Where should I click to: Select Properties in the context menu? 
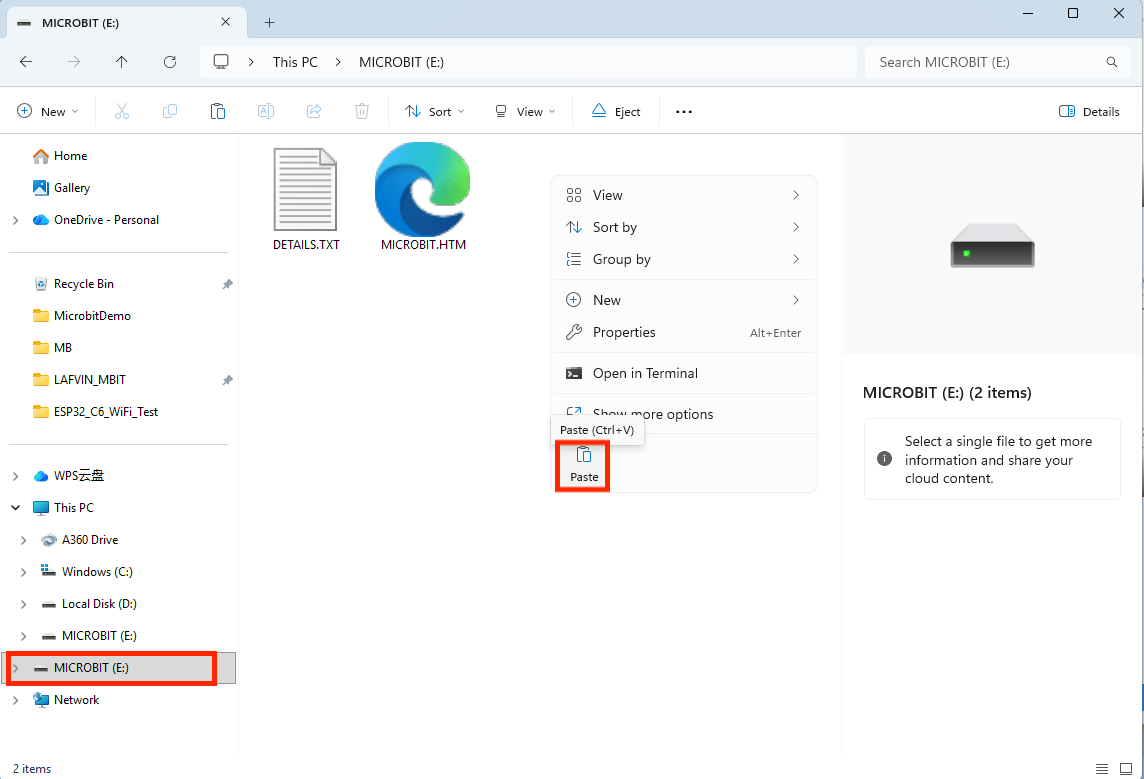pyautogui.click(x=684, y=333)
